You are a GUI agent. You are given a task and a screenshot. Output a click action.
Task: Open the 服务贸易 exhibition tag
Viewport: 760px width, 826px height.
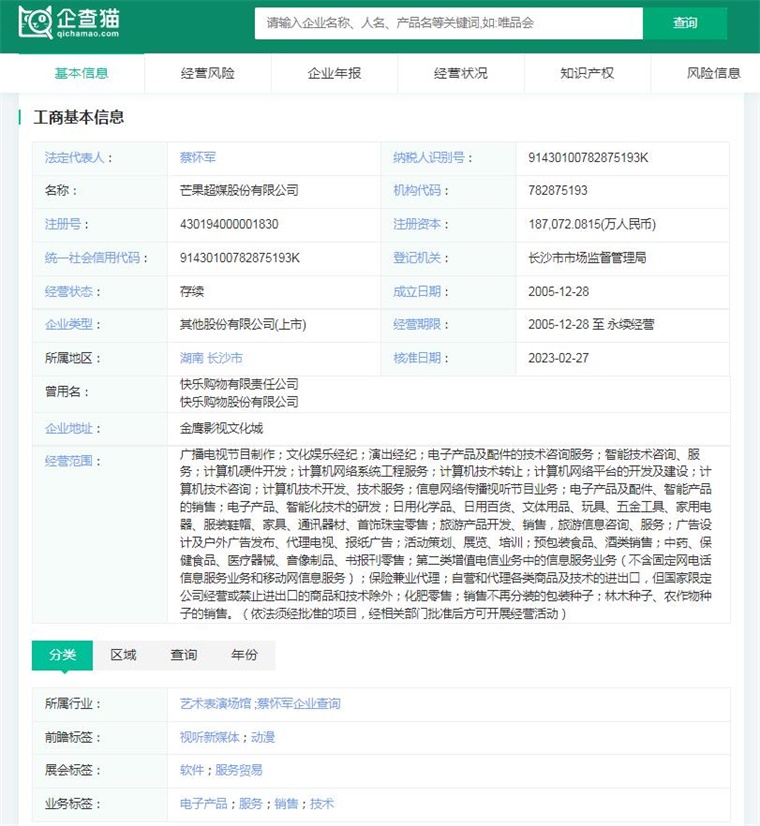[239, 770]
